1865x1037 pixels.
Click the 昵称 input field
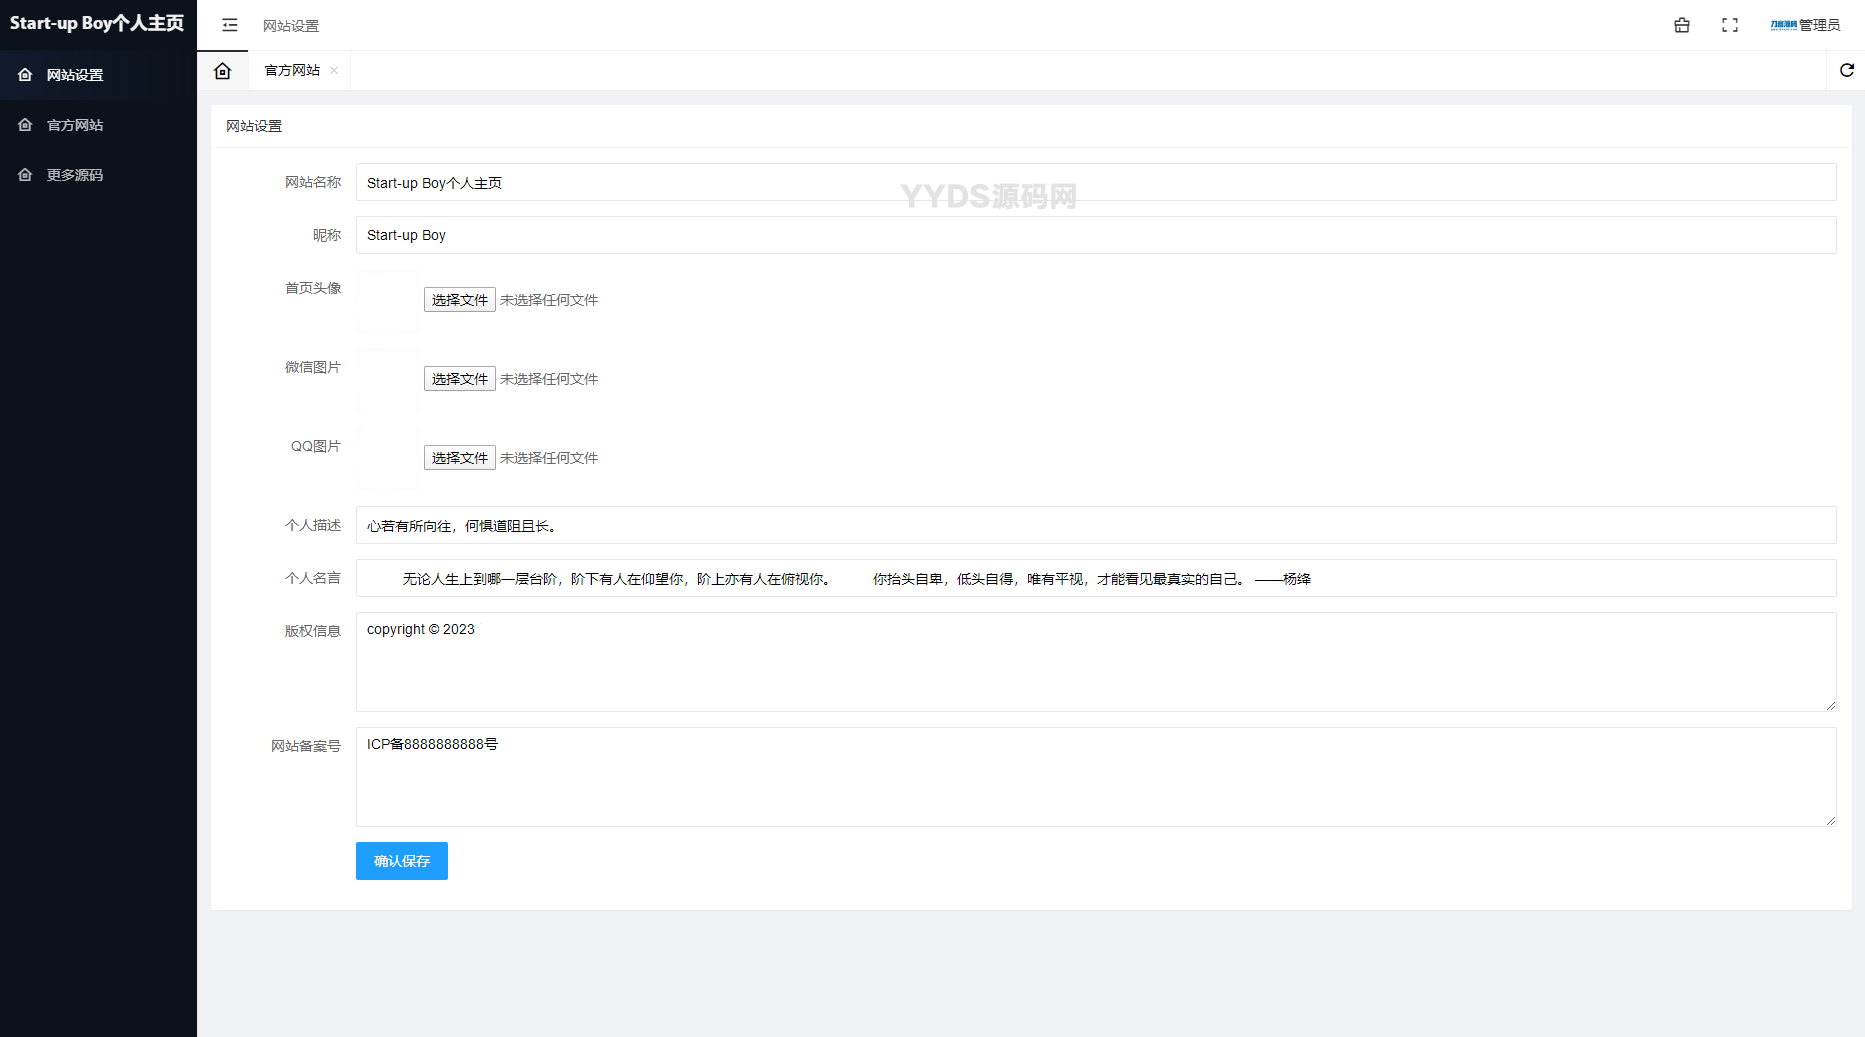1095,235
